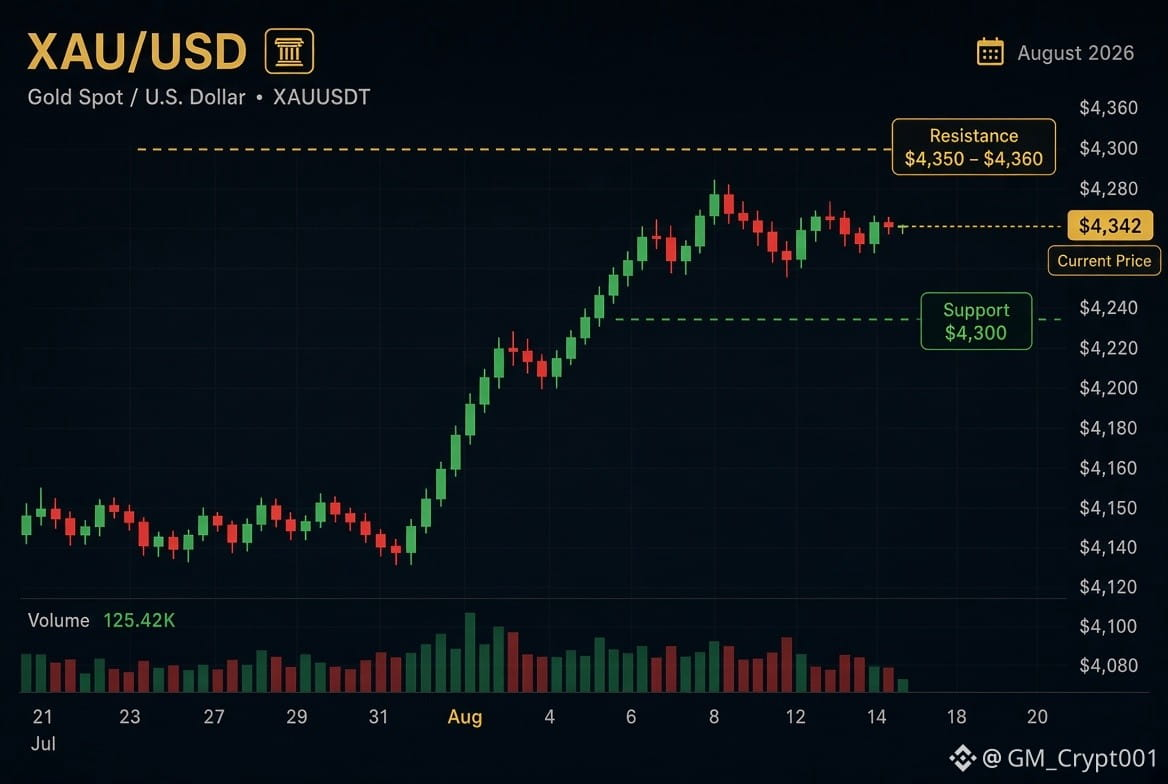Click the $4,140 price axis label

(x=1108, y=548)
